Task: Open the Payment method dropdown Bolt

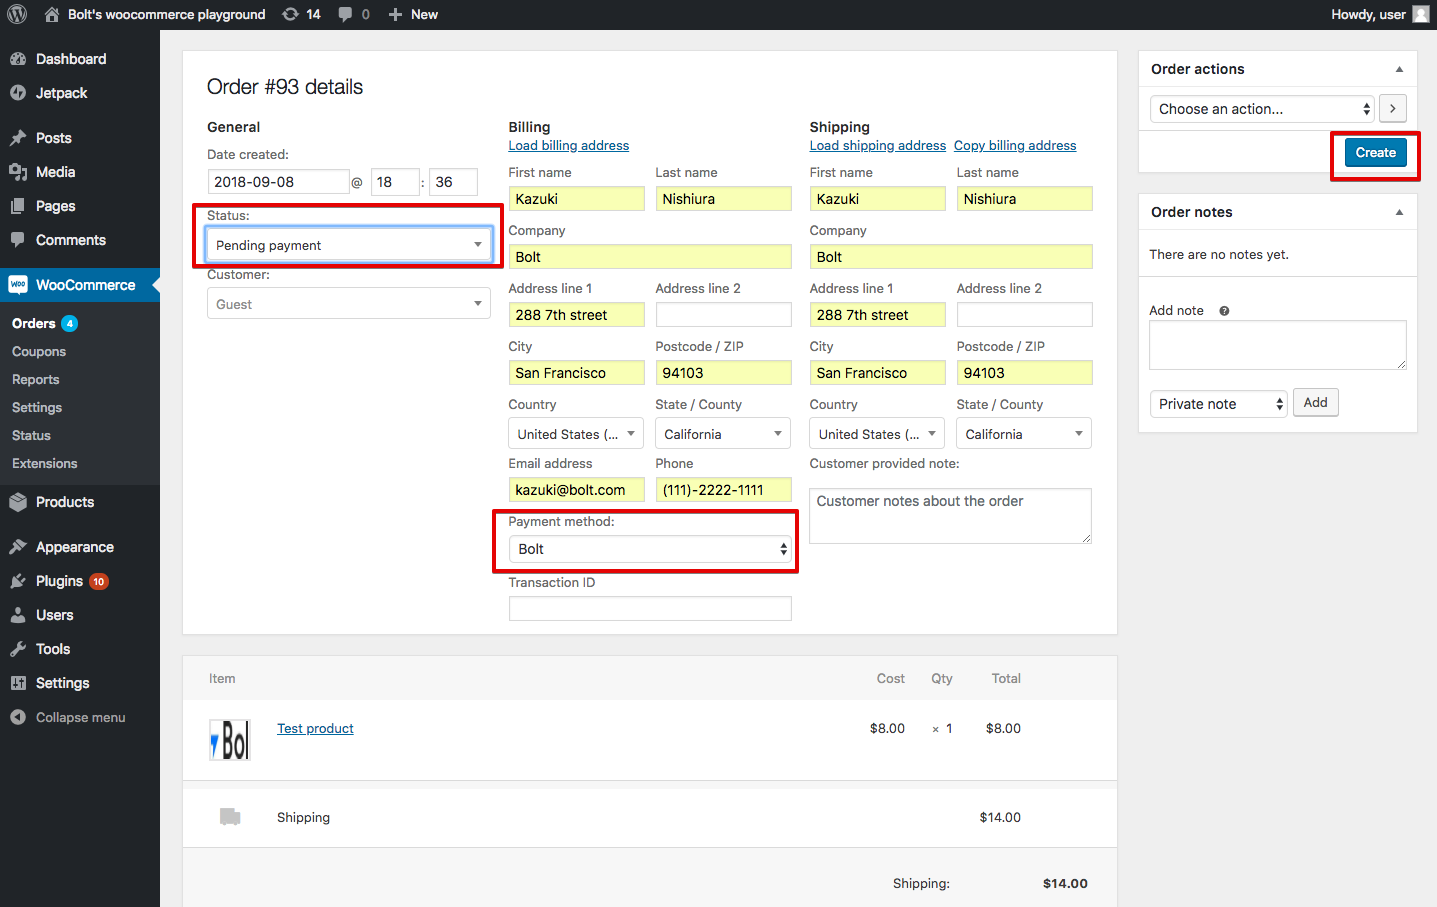Action: (651, 549)
